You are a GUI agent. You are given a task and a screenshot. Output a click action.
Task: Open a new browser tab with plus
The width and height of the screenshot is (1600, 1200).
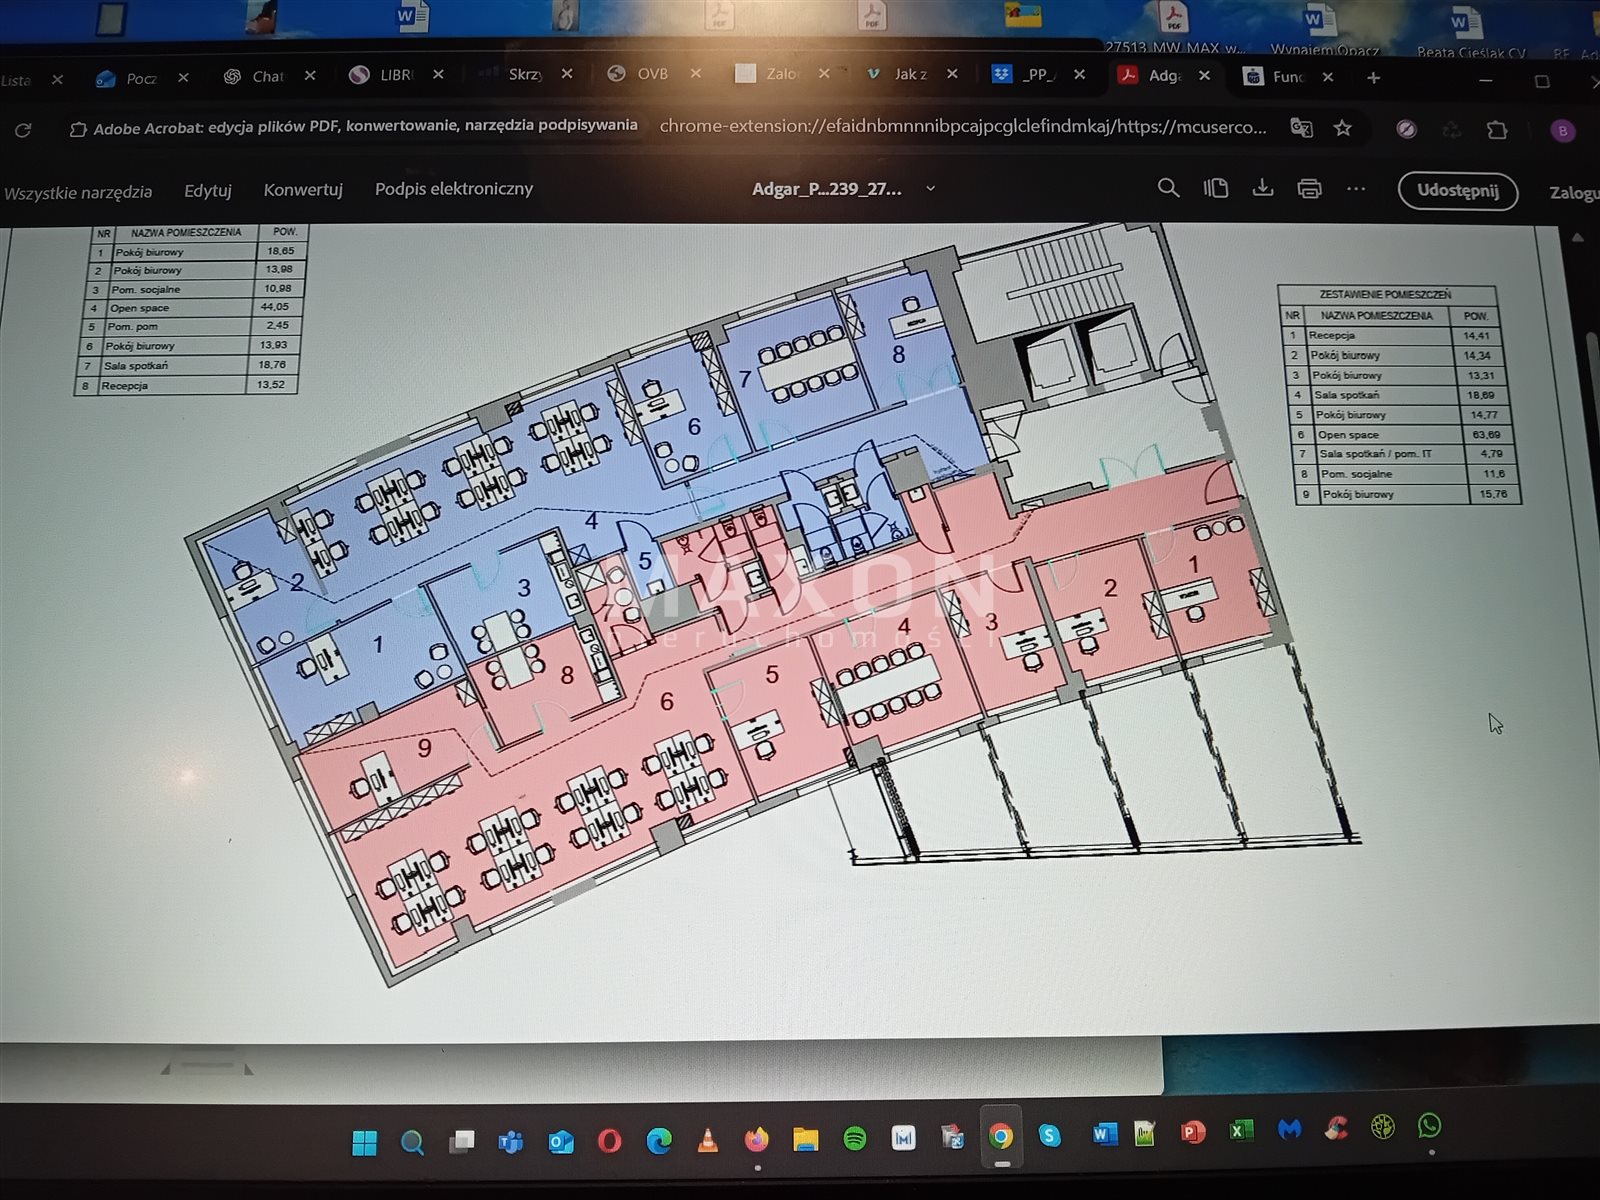pyautogui.click(x=1374, y=77)
